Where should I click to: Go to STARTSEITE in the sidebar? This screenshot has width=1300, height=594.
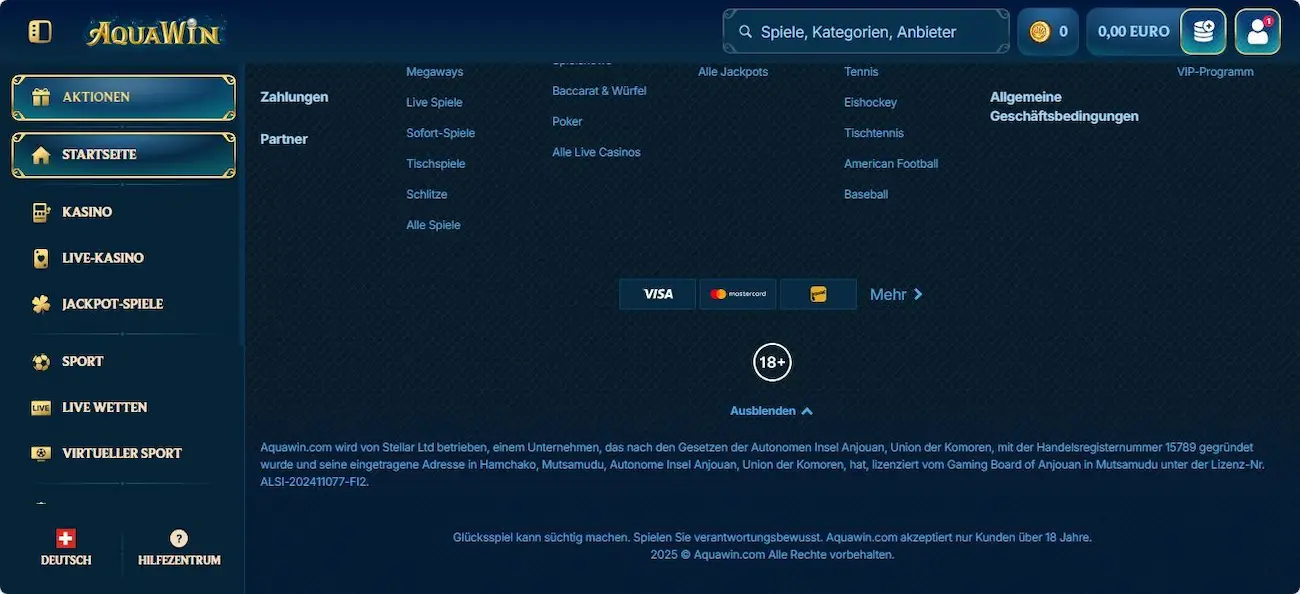(x=124, y=155)
